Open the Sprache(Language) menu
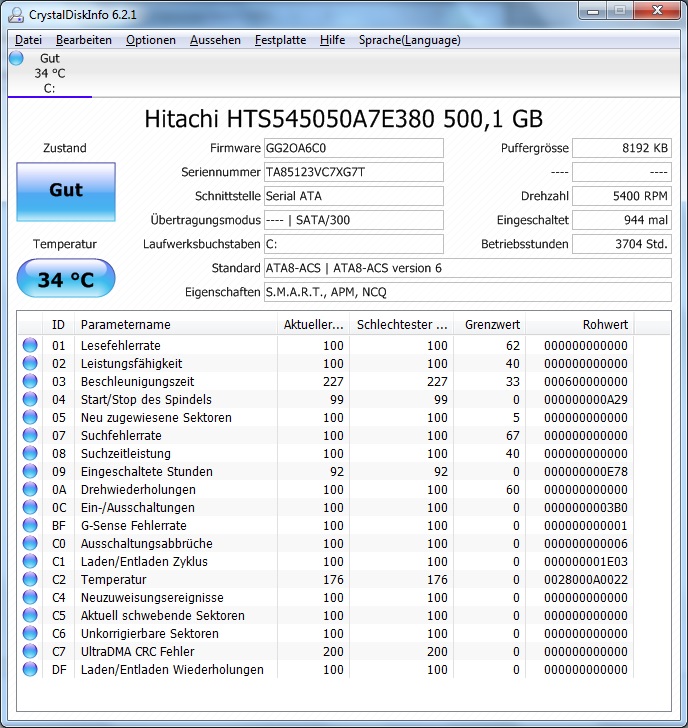The width and height of the screenshot is (688, 728). point(409,40)
